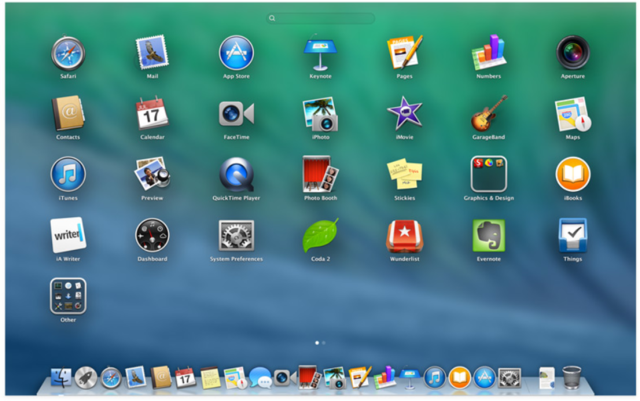The height and width of the screenshot is (401, 640).
Task: Launch Calendar from the Launchpad grid
Action: pos(152,113)
